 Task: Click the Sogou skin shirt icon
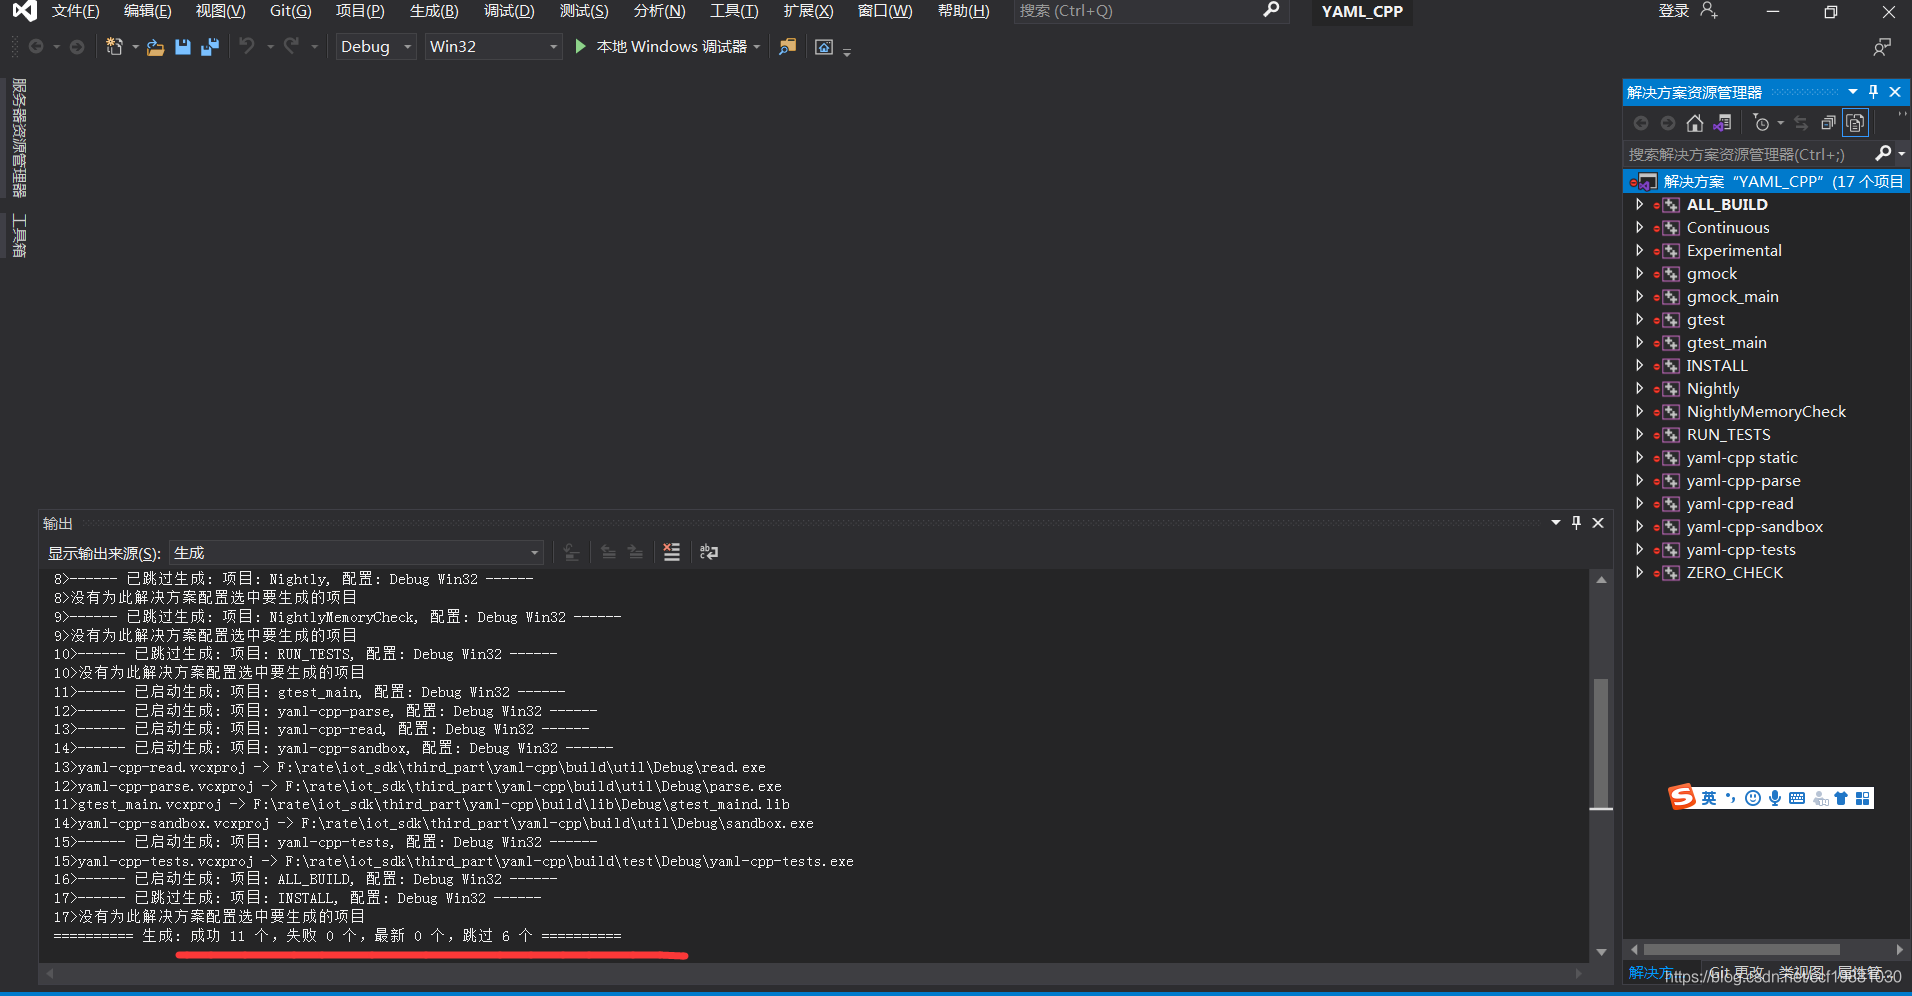1841,798
